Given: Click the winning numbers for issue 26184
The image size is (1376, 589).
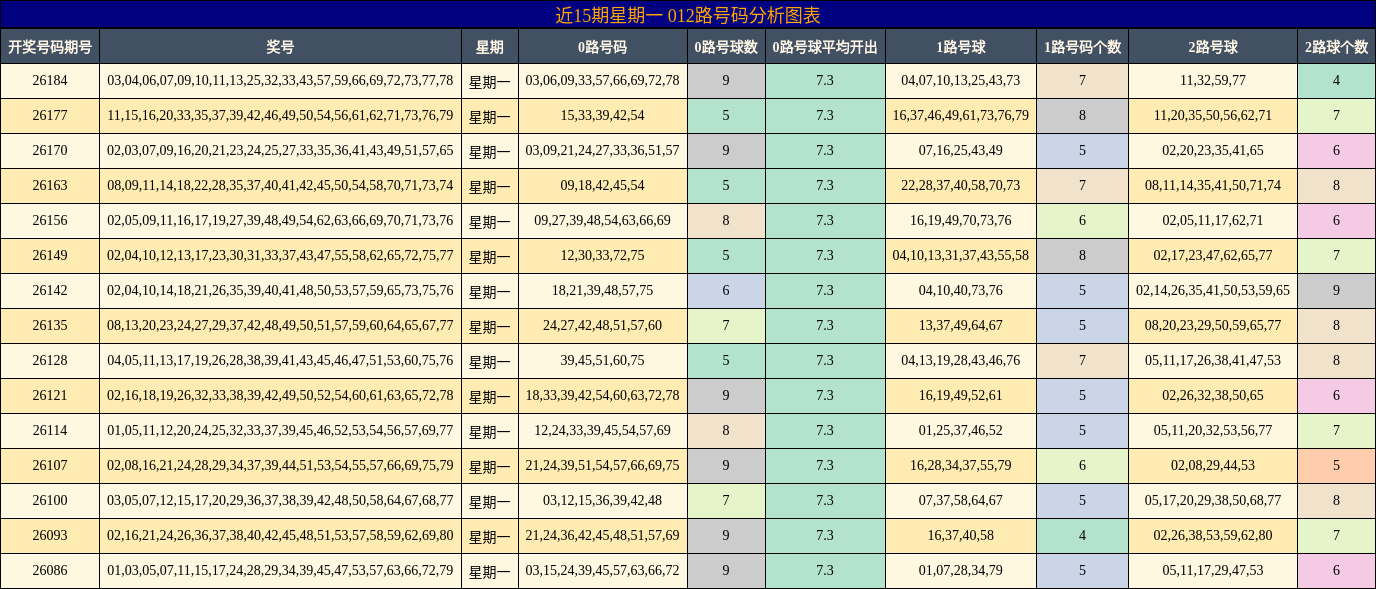Looking at the screenshot, I should (x=280, y=81).
